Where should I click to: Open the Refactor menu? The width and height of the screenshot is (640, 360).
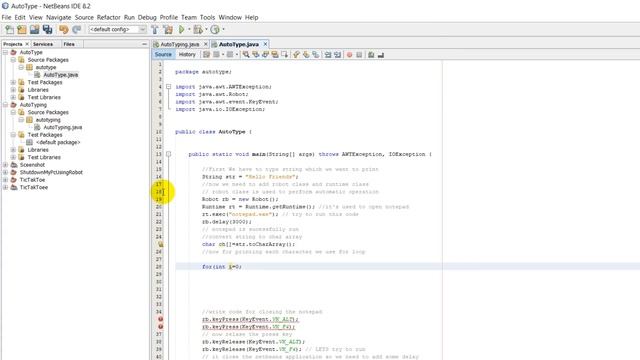click(x=109, y=18)
